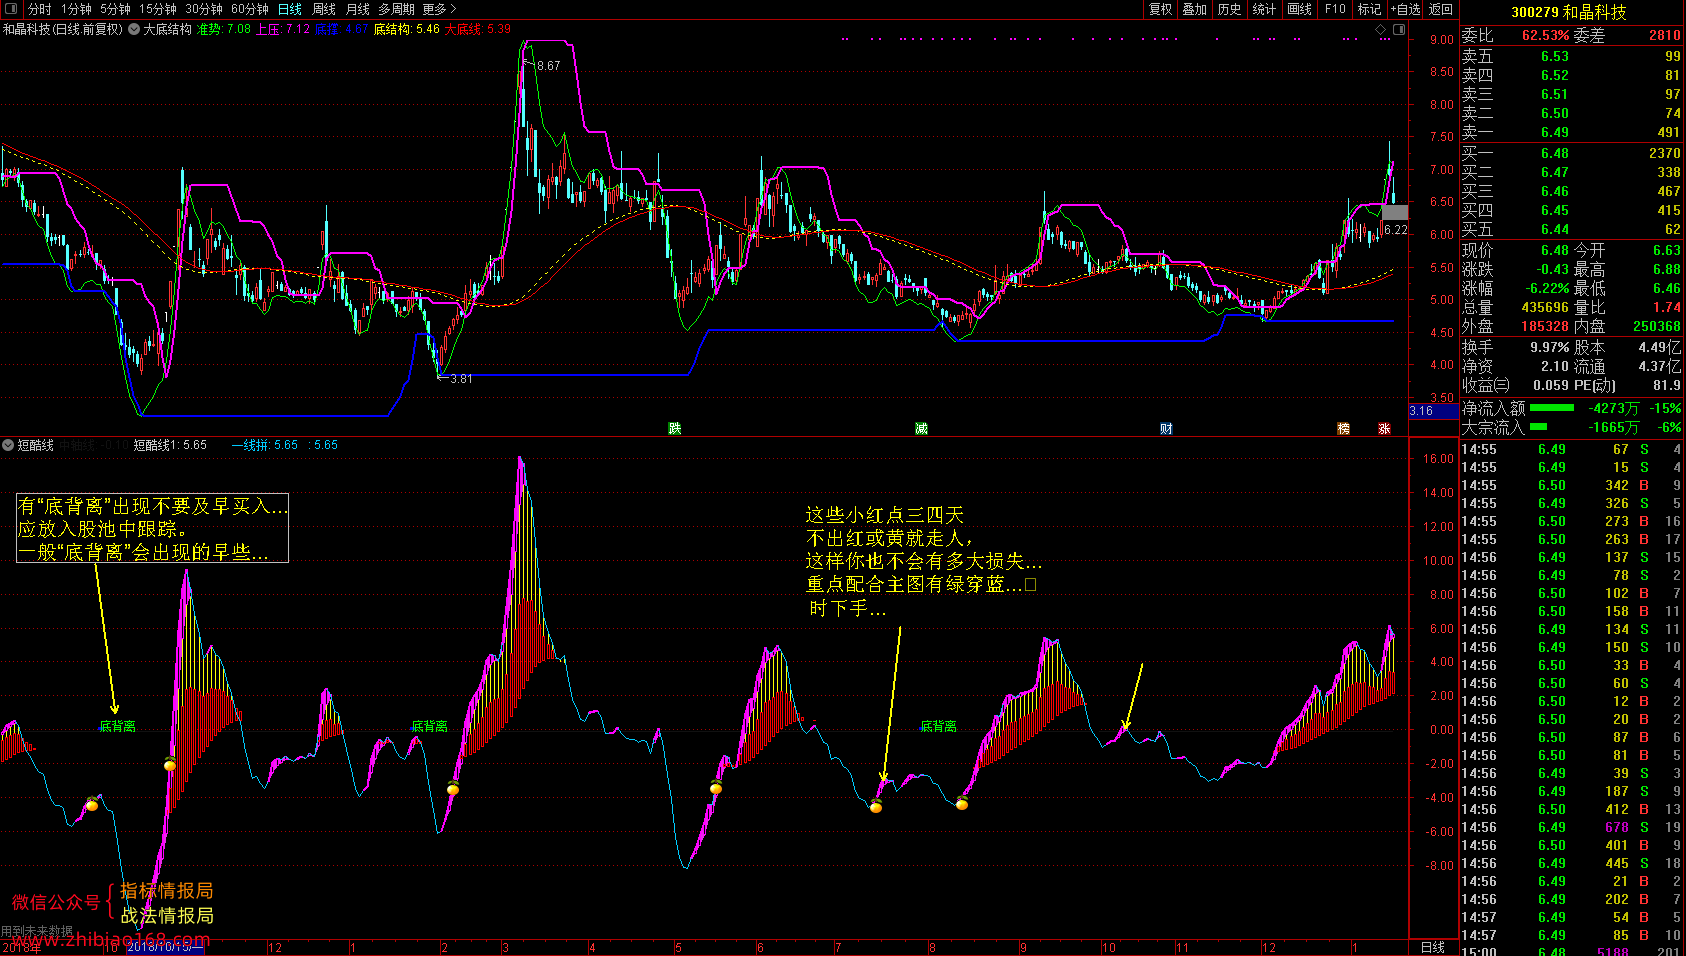Click the gray current price tag 6.22
1686x956 pixels.
point(1395,229)
